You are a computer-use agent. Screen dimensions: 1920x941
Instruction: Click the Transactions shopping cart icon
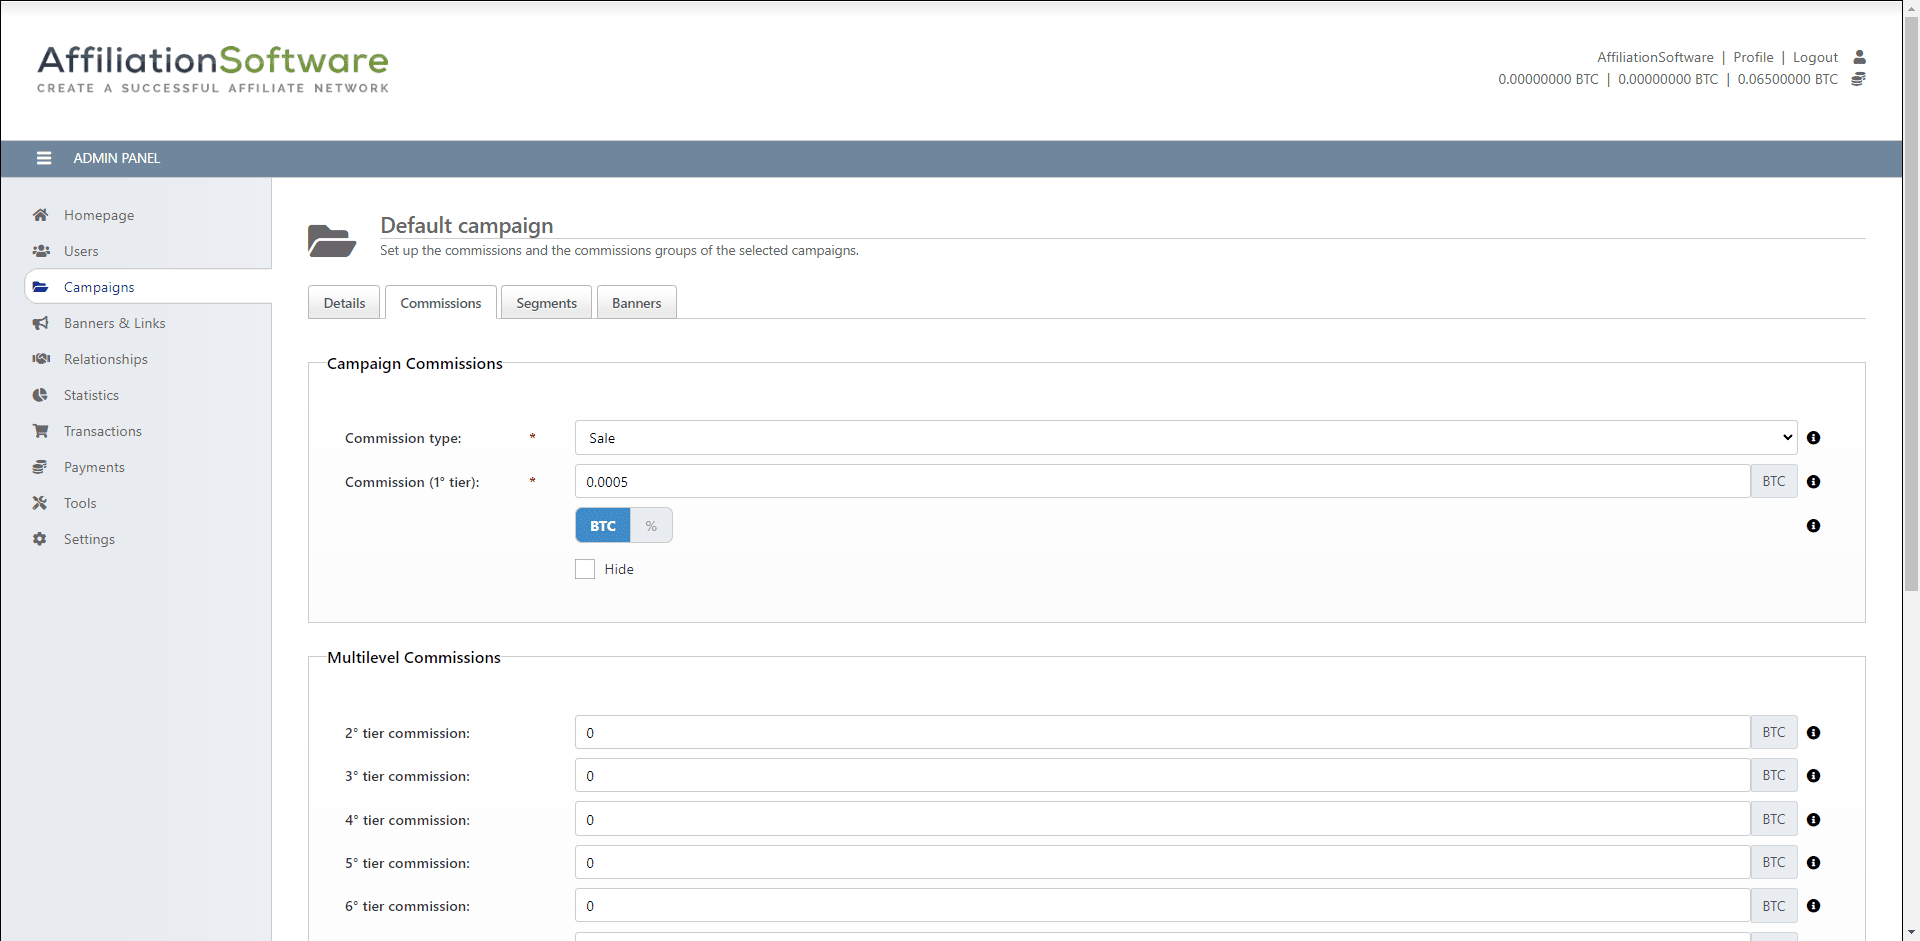point(41,431)
